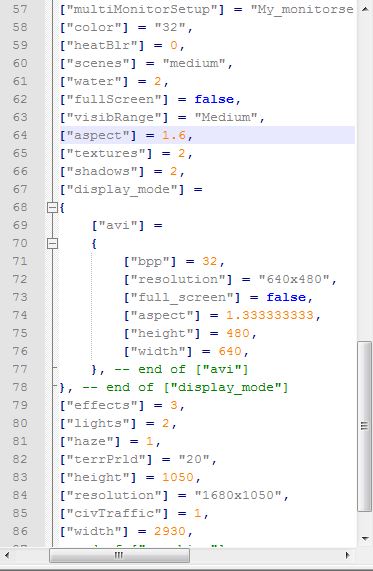Click the height value 1050

pos(178,477)
